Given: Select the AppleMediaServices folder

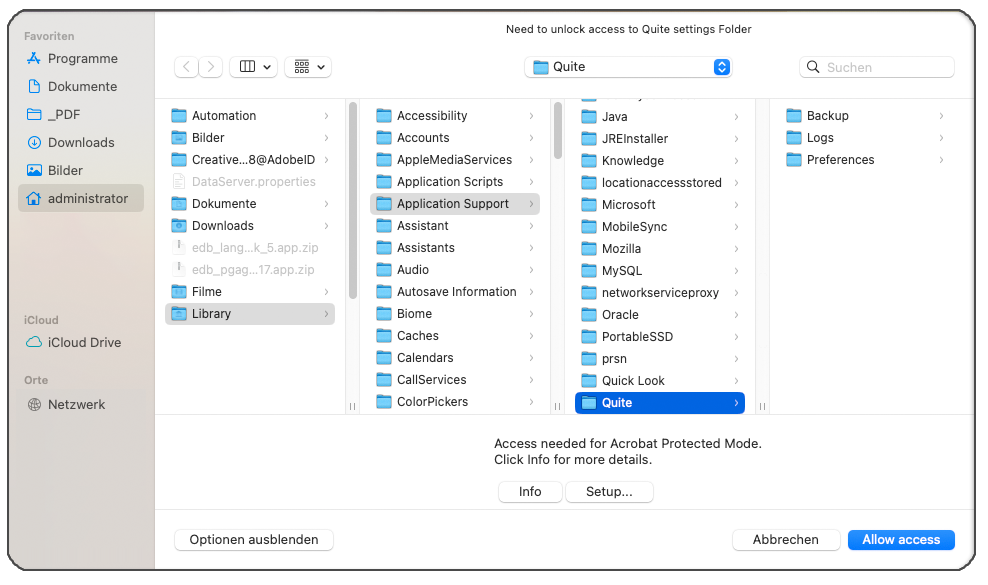Looking at the screenshot, I should (x=455, y=159).
